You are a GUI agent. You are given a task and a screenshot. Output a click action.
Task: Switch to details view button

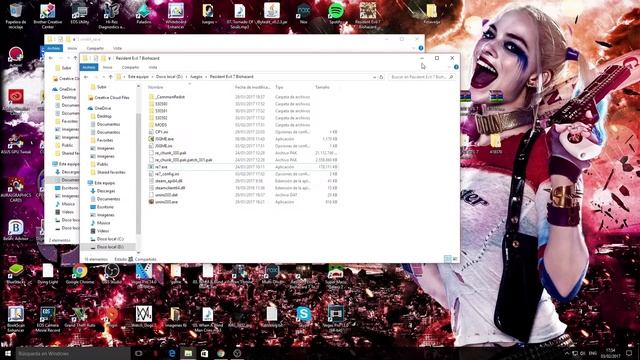(447, 259)
